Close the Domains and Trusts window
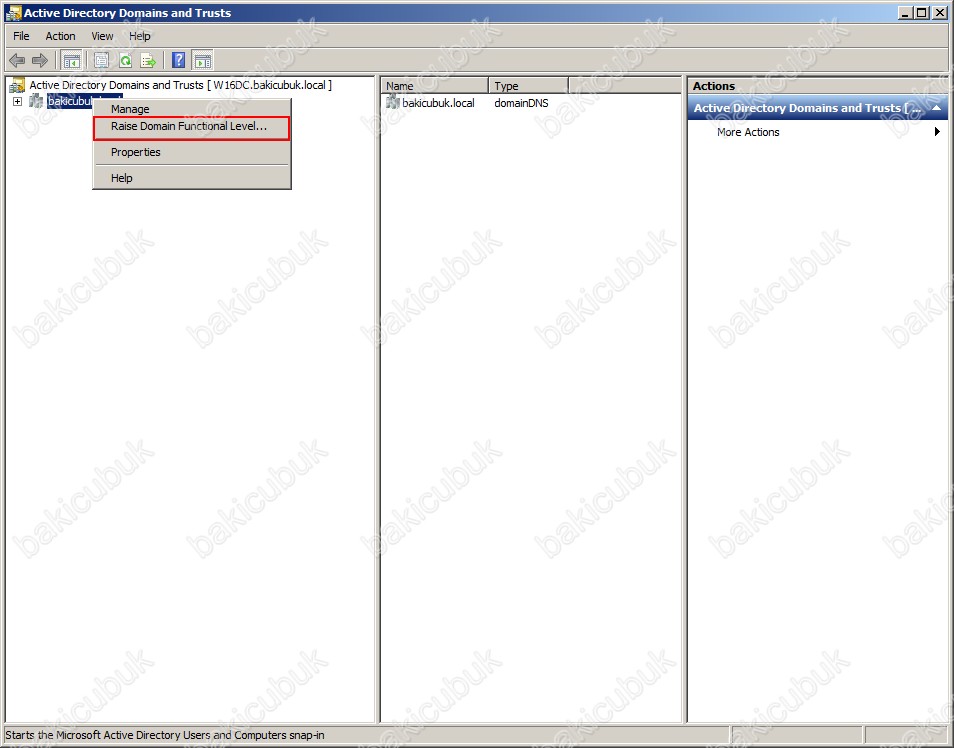The height and width of the screenshot is (748, 954). point(939,12)
